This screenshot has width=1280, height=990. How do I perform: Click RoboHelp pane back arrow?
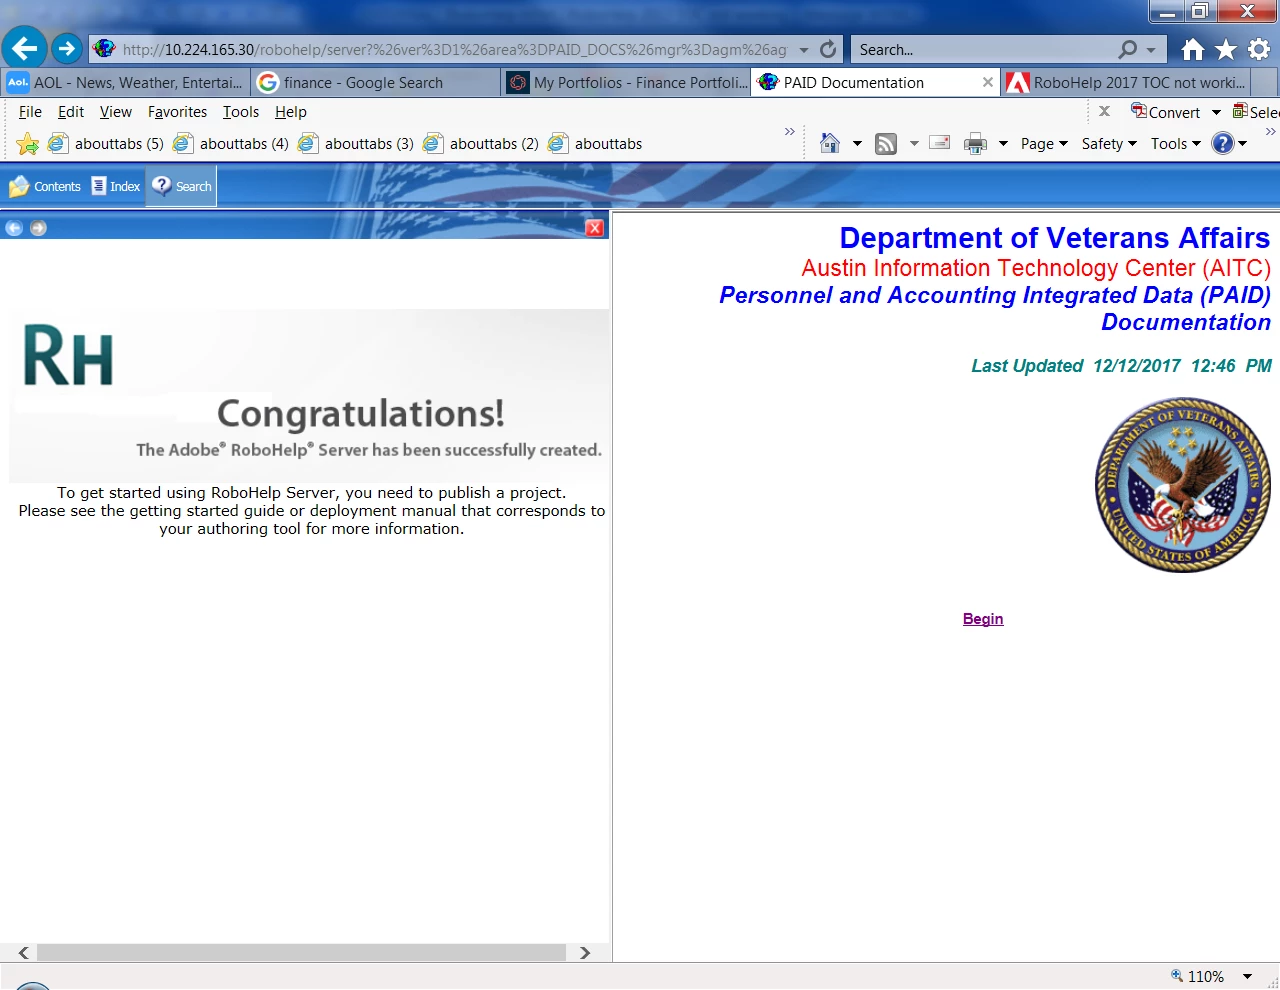[x=14, y=228]
